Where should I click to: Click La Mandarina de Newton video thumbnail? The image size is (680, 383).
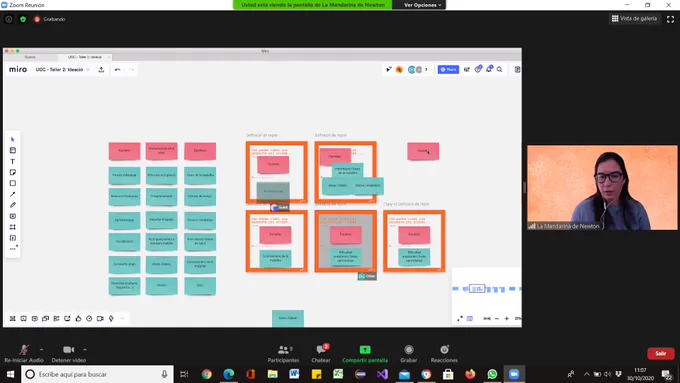[x=602, y=187]
